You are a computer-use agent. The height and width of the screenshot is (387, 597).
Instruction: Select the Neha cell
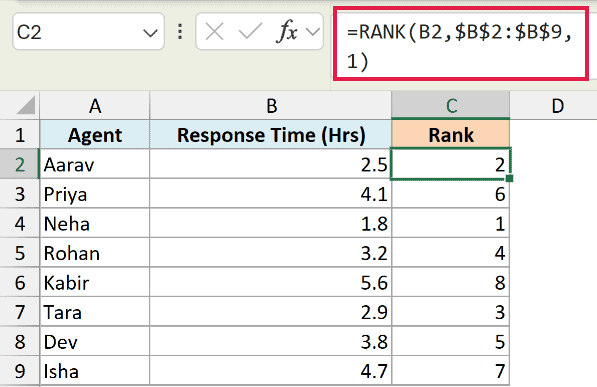tap(95, 223)
